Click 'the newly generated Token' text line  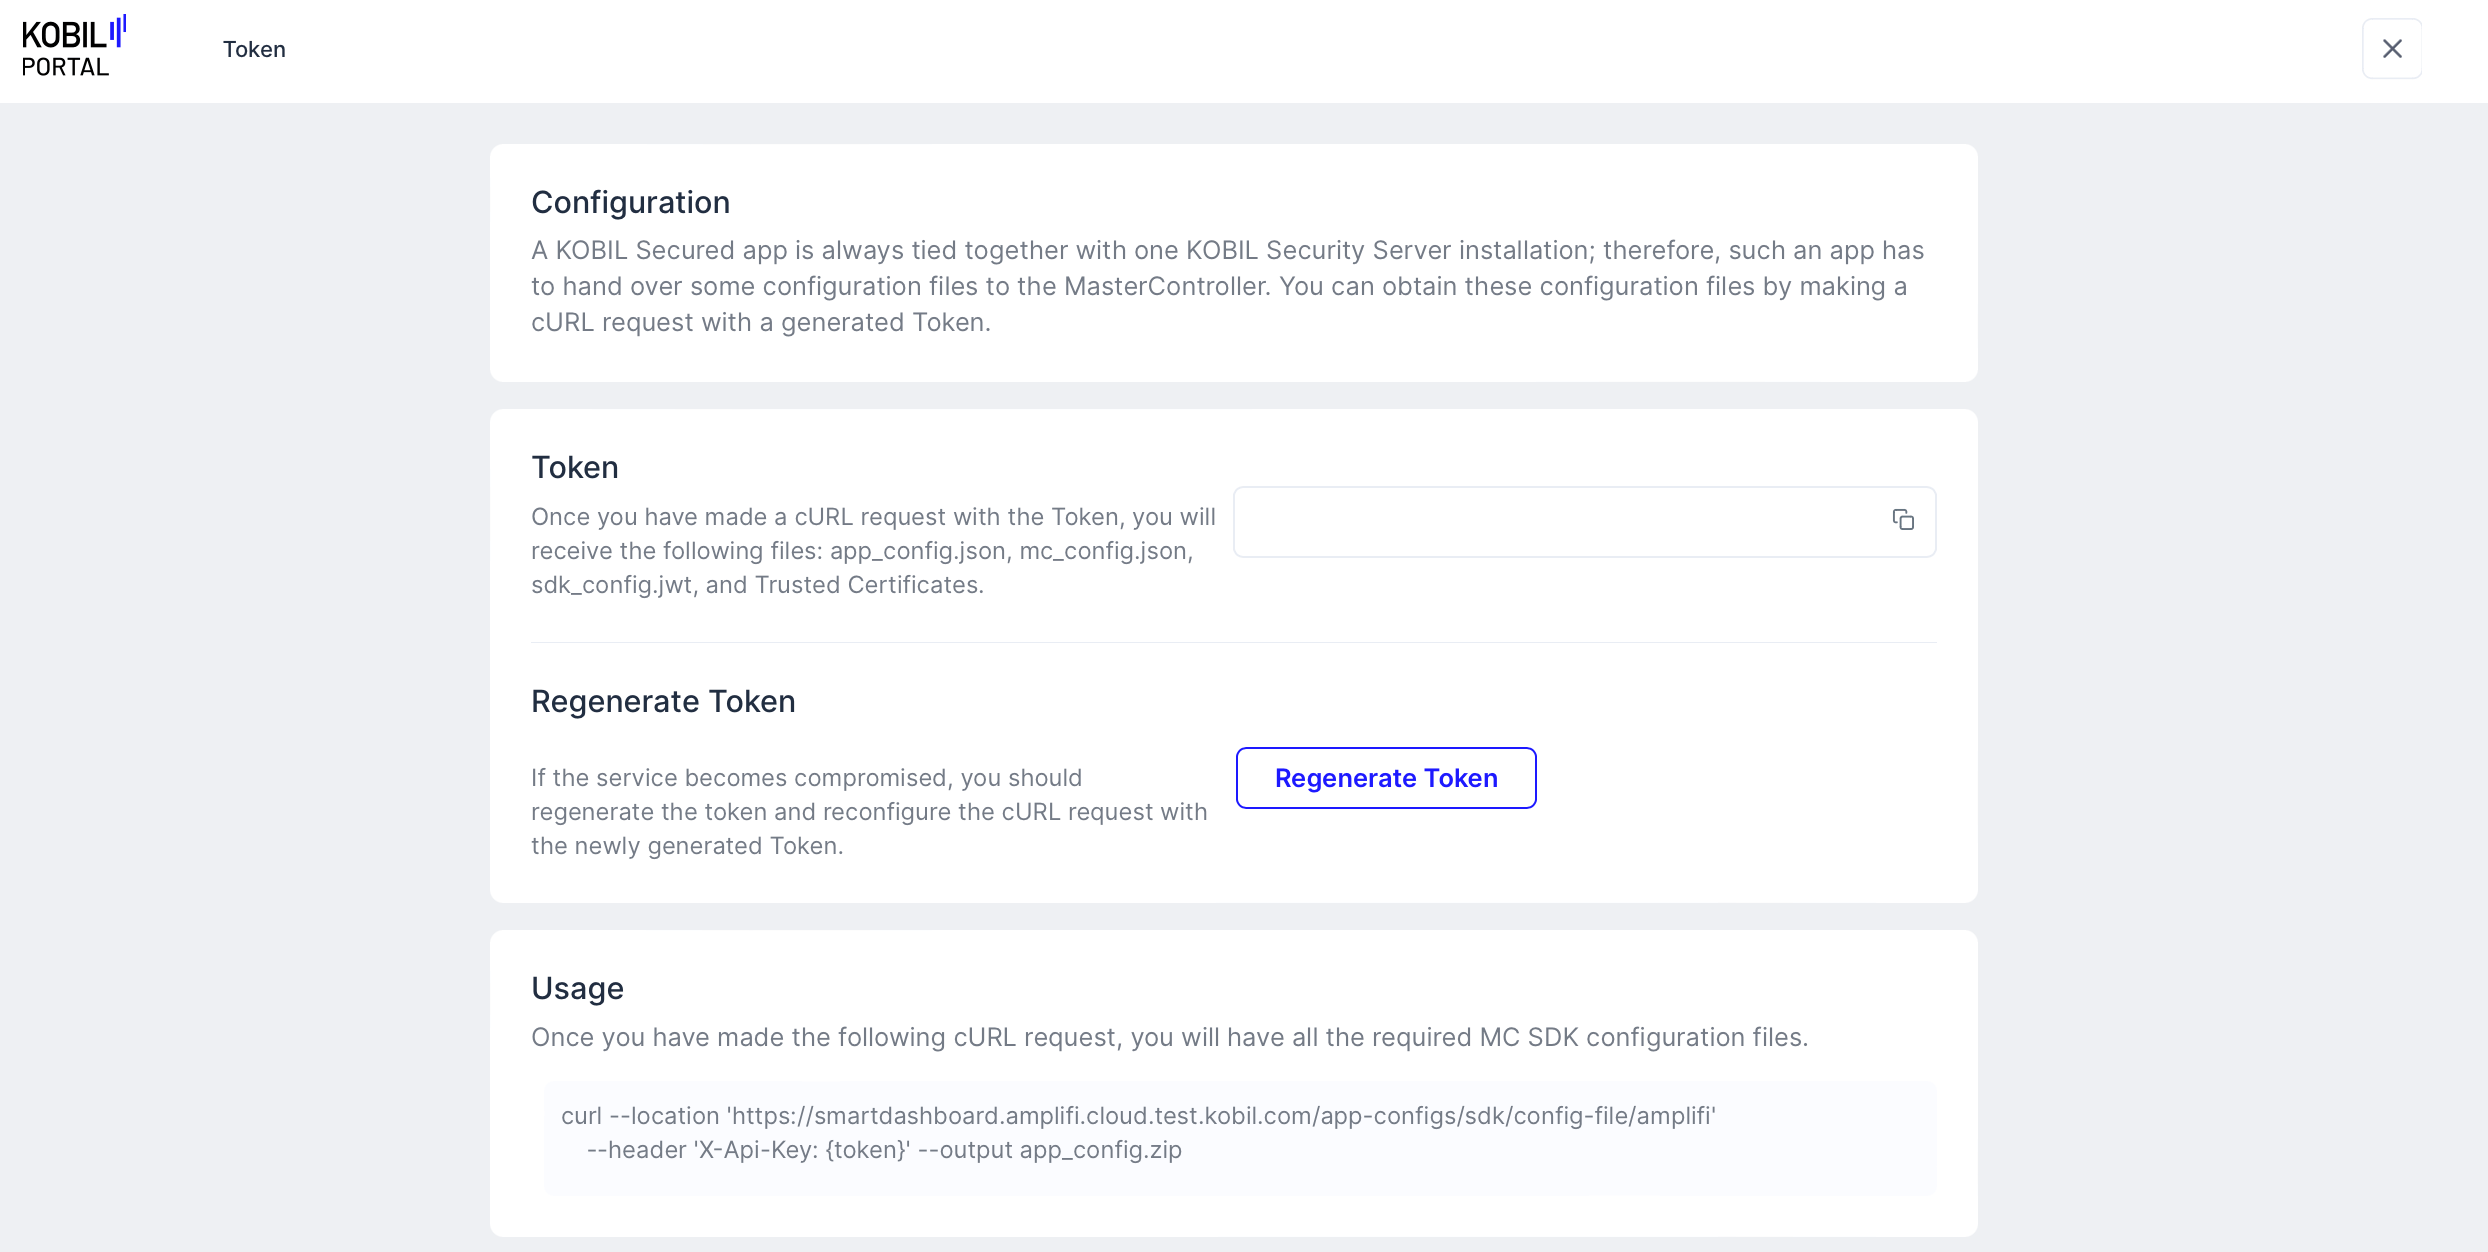point(687,846)
